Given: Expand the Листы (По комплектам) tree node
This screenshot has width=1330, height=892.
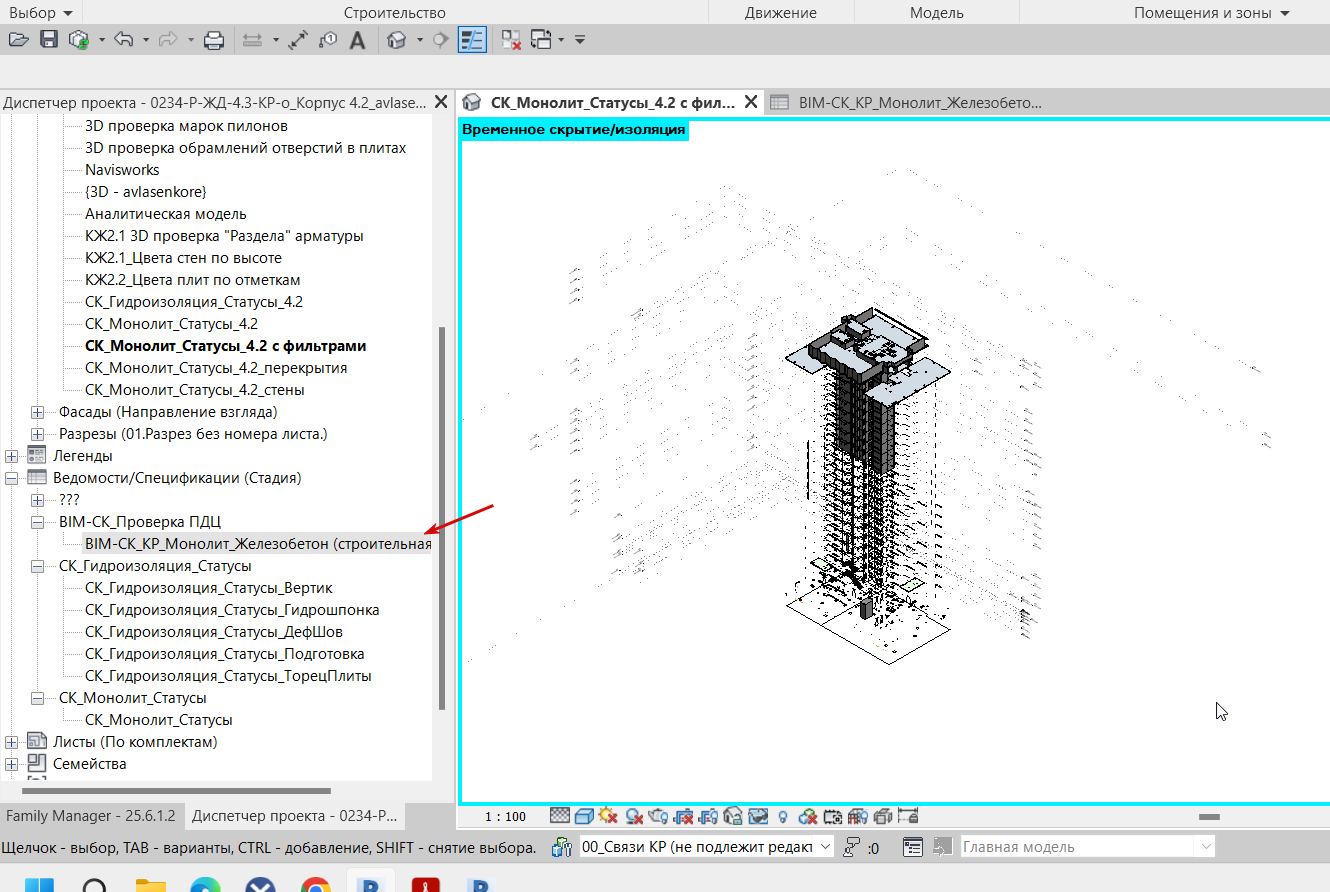Looking at the screenshot, I should (12, 742).
